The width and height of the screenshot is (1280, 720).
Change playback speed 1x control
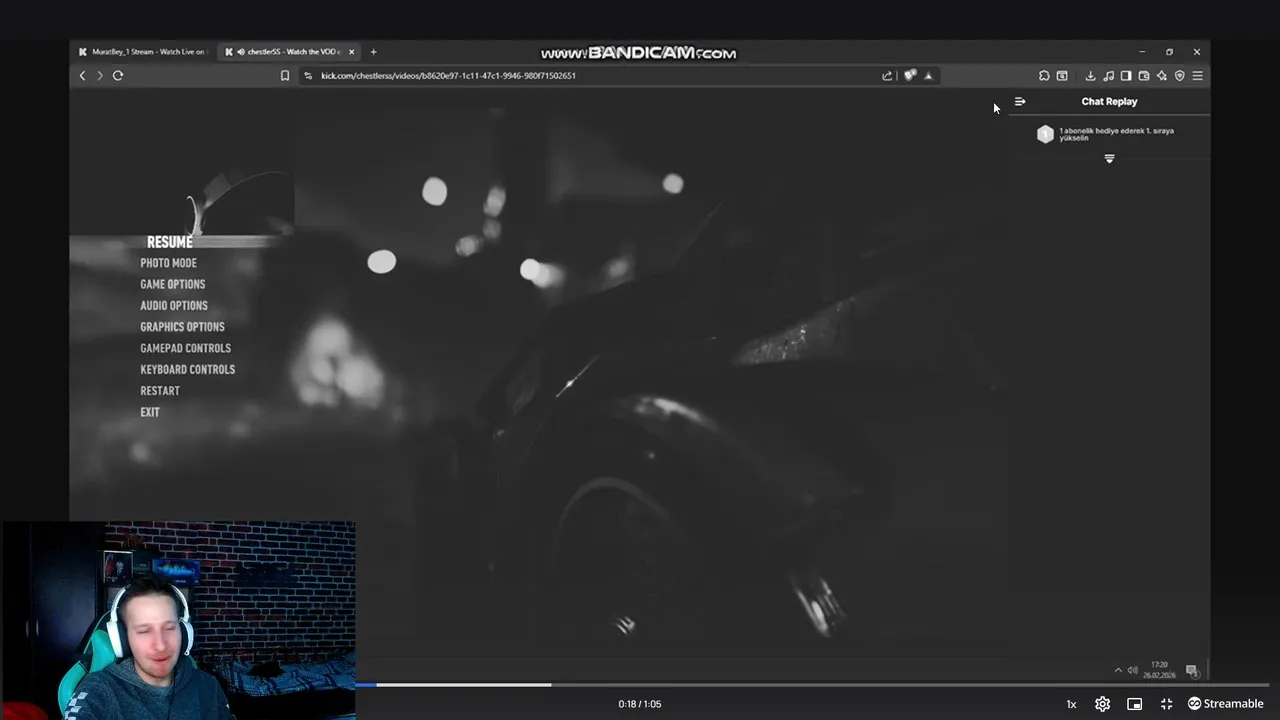coord(1071,704)
